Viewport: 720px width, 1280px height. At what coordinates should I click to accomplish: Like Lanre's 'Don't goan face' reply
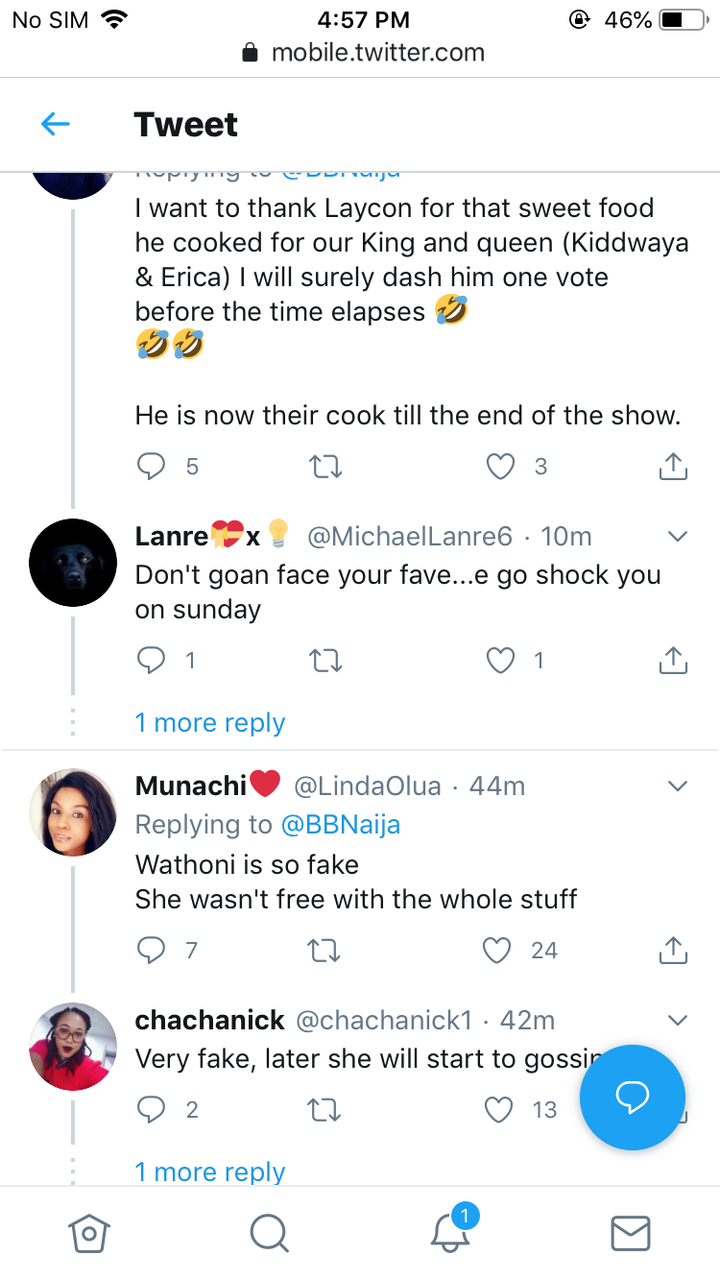(x=499, y=660)
